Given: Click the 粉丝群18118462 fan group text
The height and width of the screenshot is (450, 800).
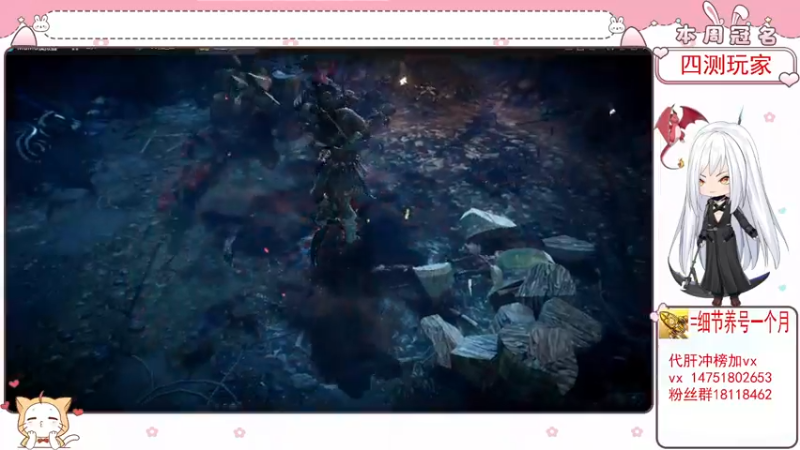Looking at the screenshot, I should point(720,394).
